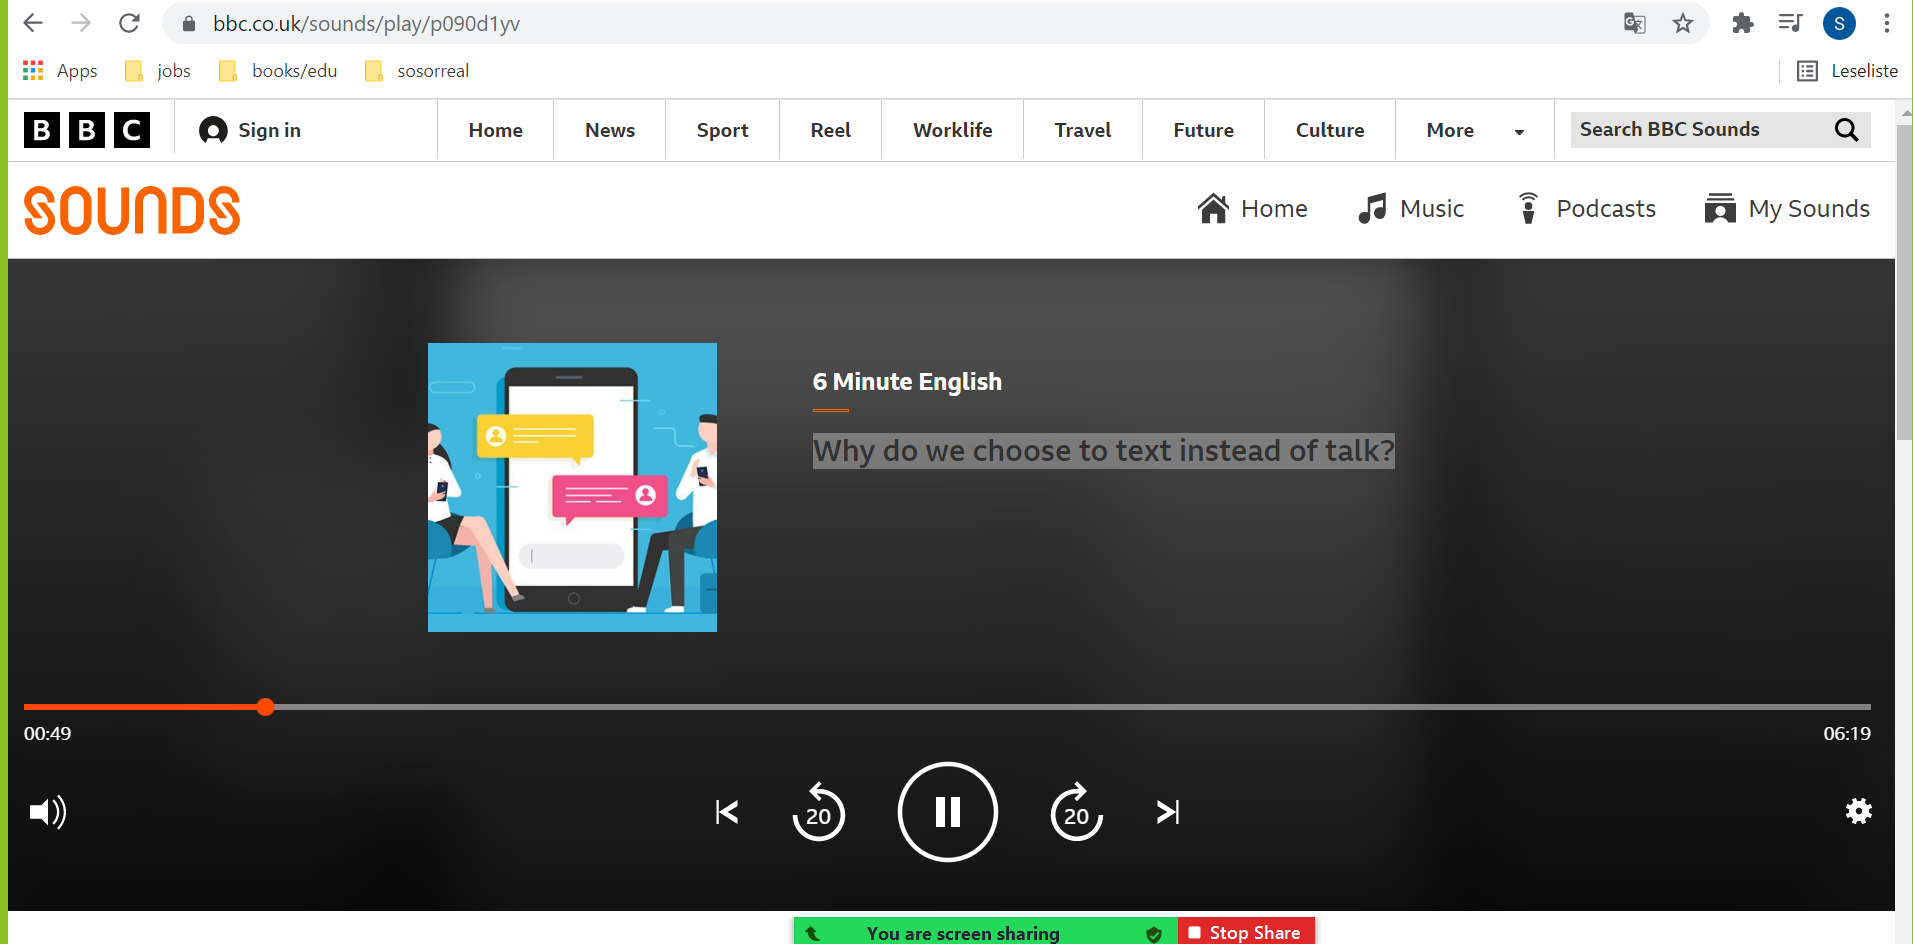Bookmark this page with star icon
This screenshot has height=944, width=1913.
click(1683, 23)
